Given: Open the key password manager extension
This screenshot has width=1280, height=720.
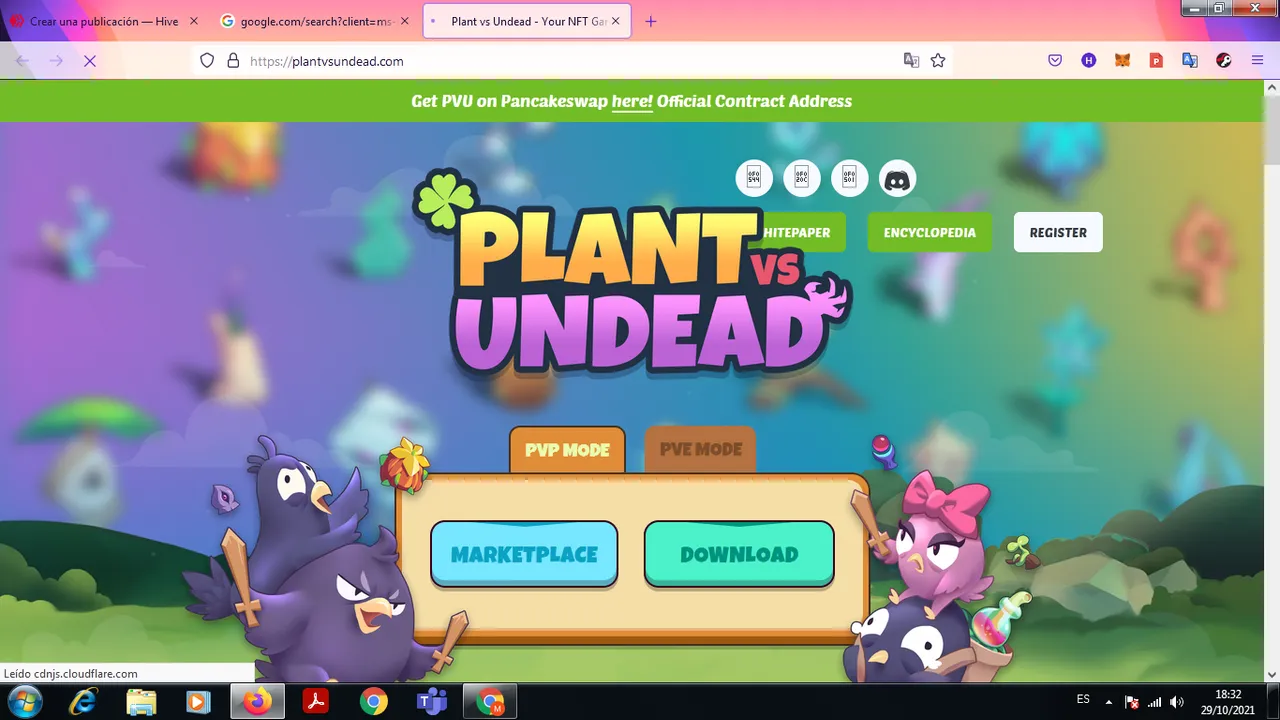Looking at the screenshot, I should tap(1224, 61).
